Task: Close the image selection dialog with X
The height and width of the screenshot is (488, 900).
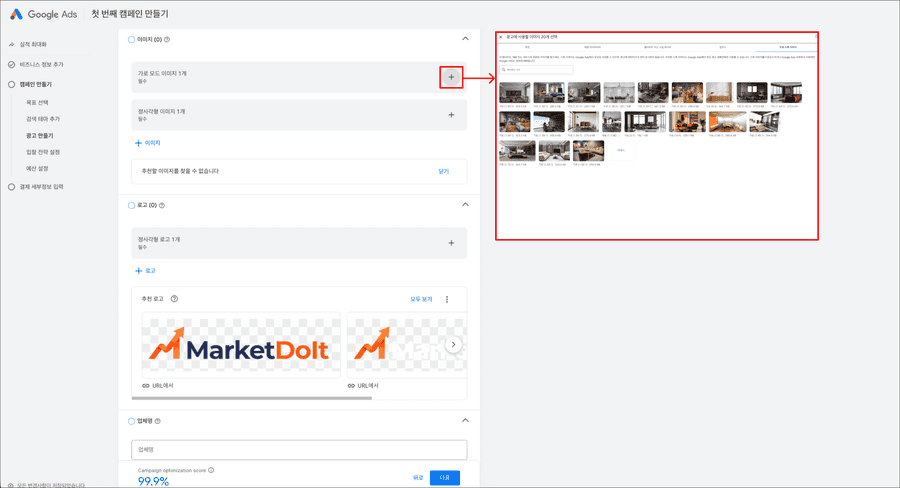Action: pyautogui.click(x=501, y=37)
